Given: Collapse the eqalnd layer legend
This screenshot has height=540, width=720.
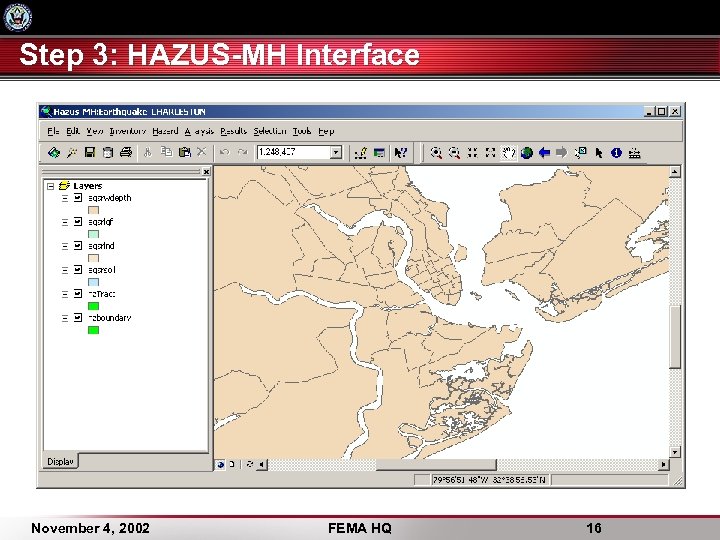Looking at the screenshot, I should tap(65, 246).
